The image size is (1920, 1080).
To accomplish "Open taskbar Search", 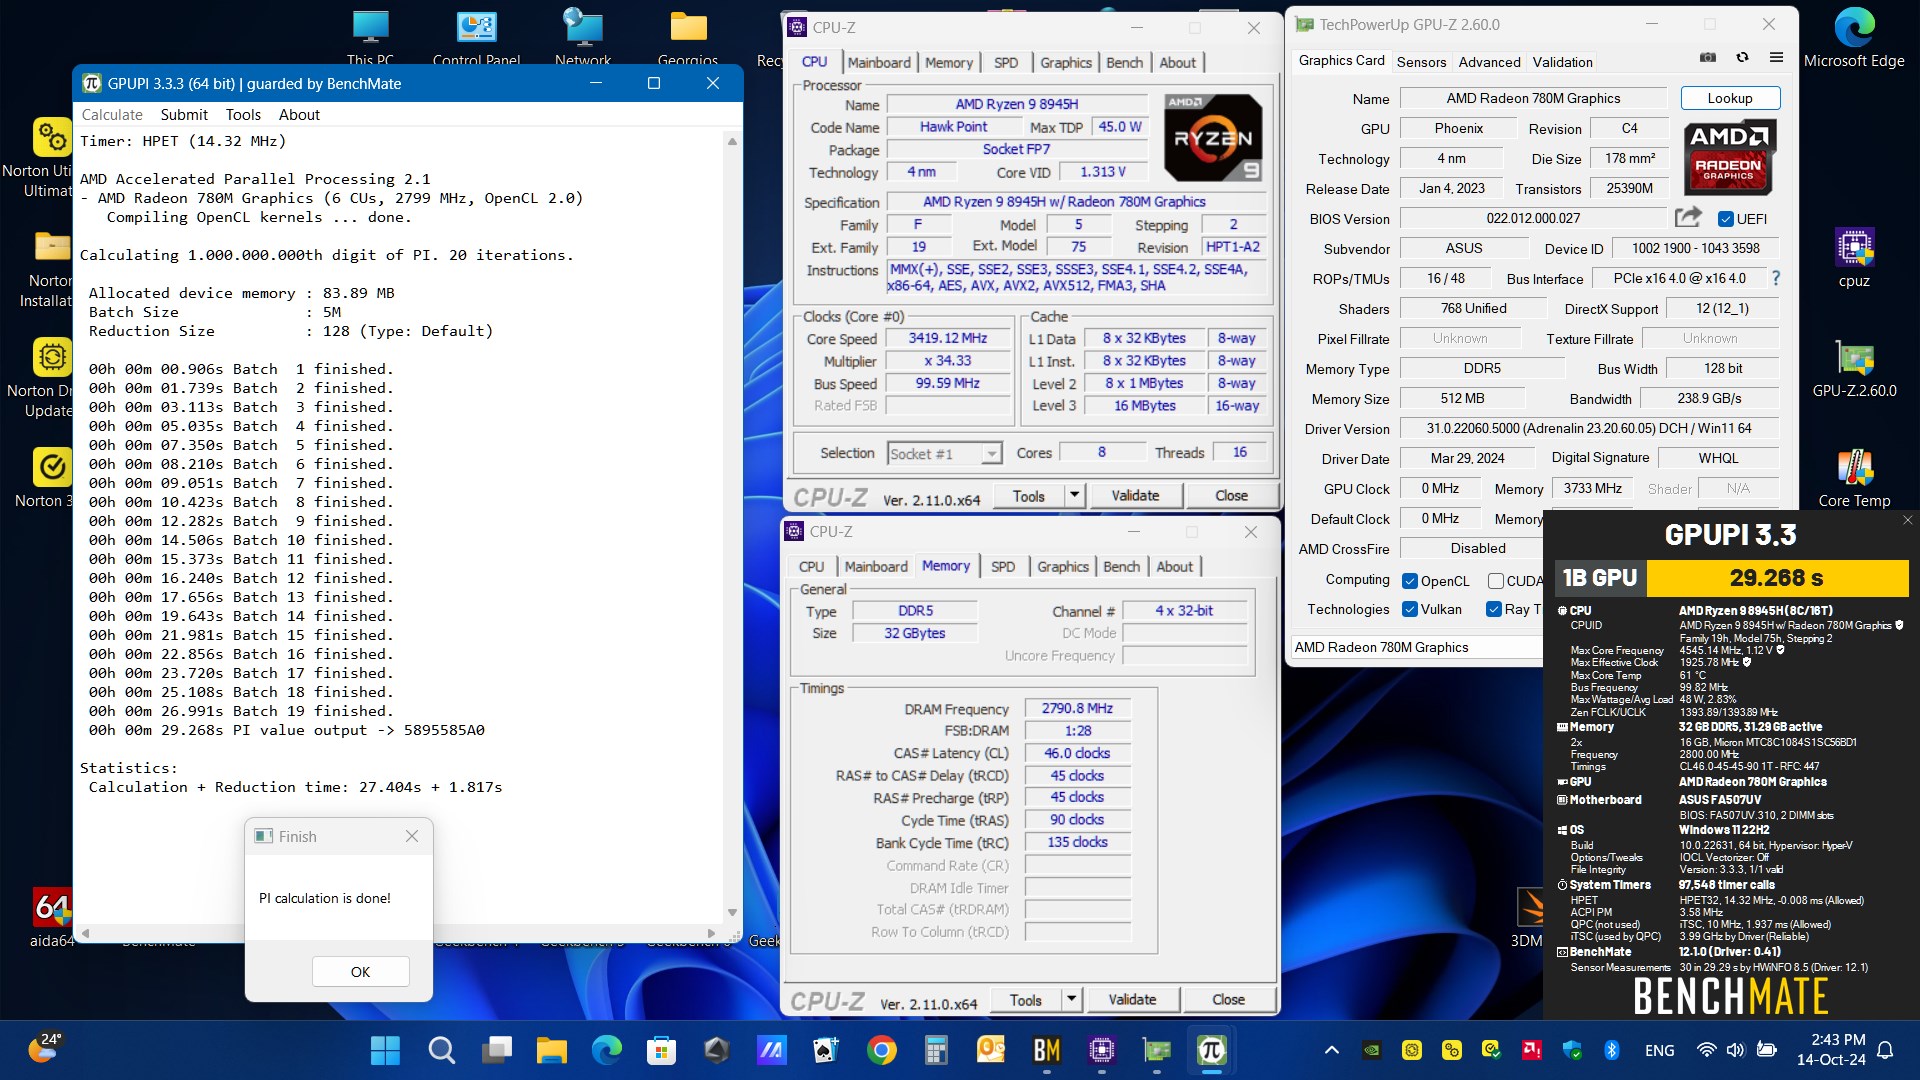I will pyautogui.click(x=441, y=1050).
